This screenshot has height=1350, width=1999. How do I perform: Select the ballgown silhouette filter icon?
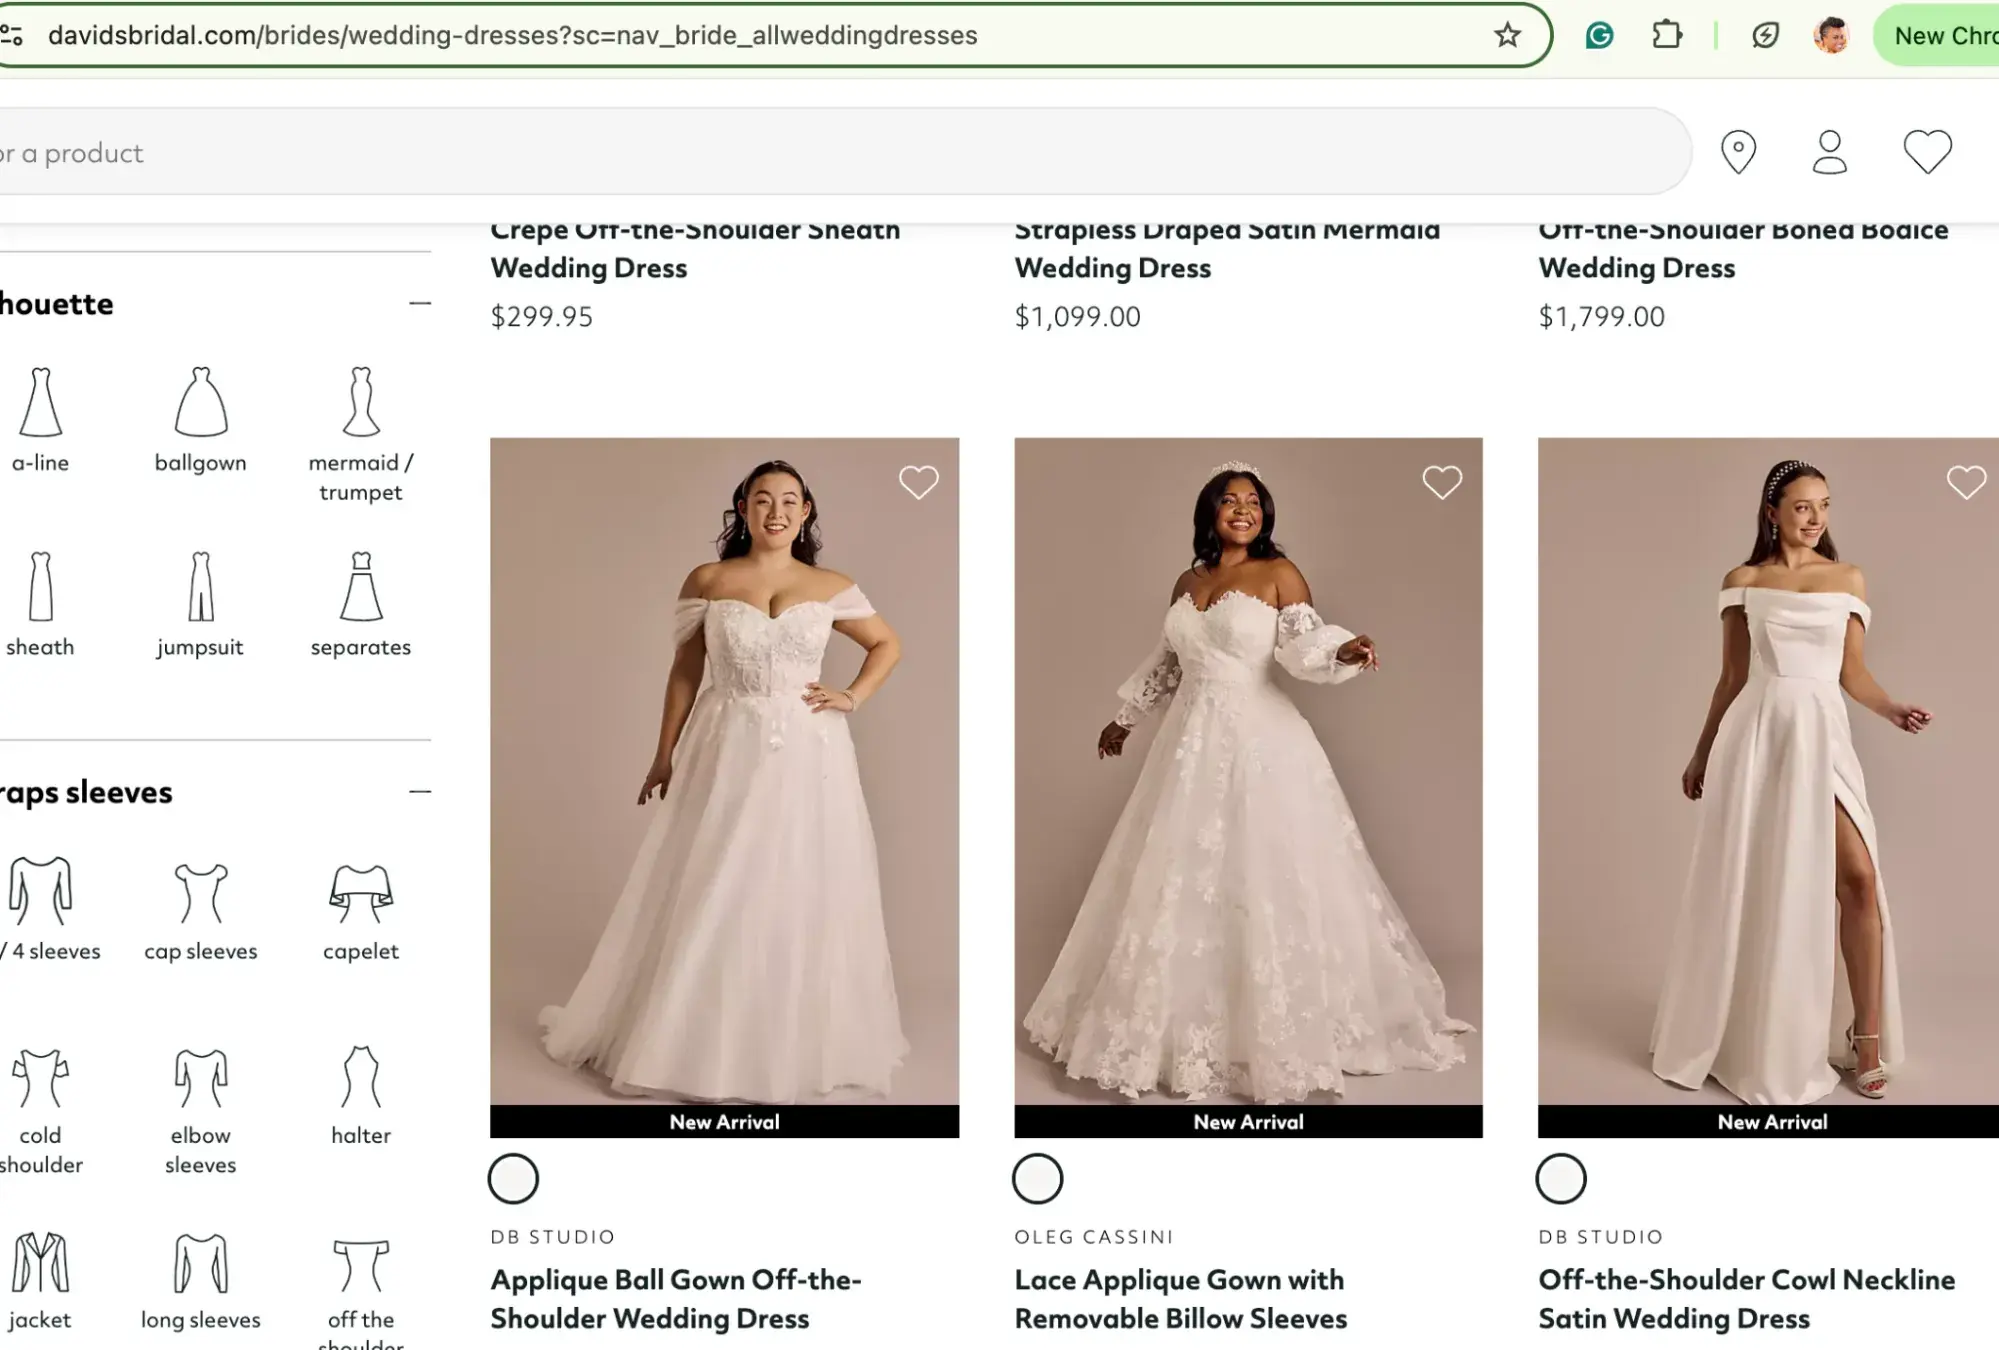[201, 402]
